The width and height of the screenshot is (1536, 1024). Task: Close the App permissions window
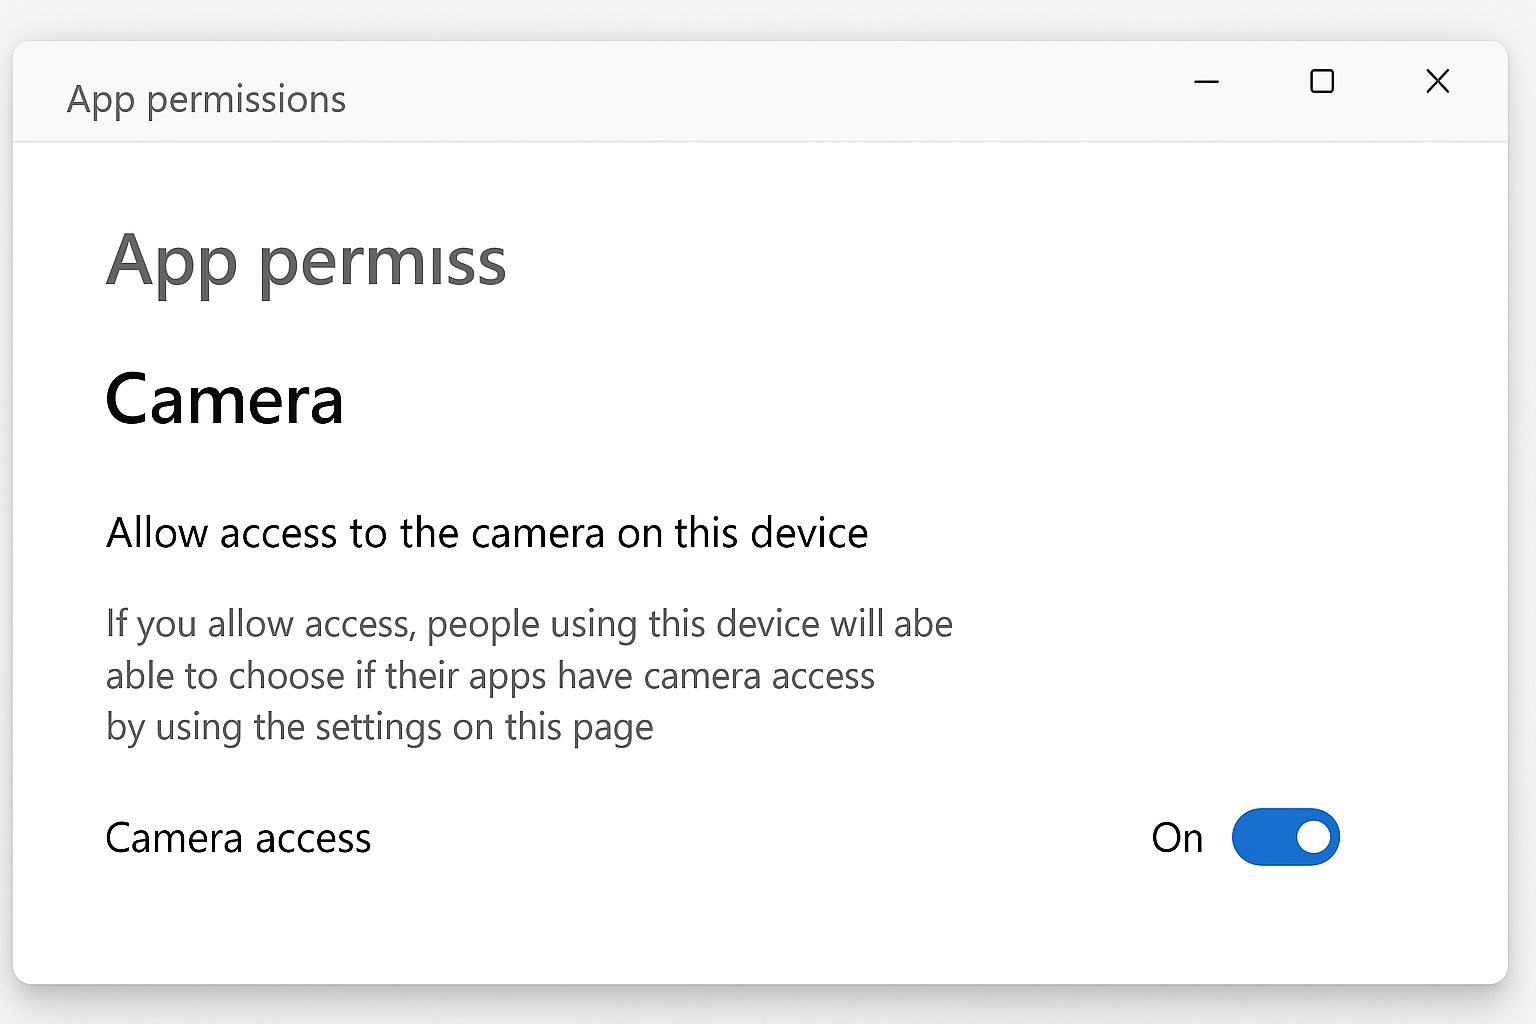(1438, 81)
